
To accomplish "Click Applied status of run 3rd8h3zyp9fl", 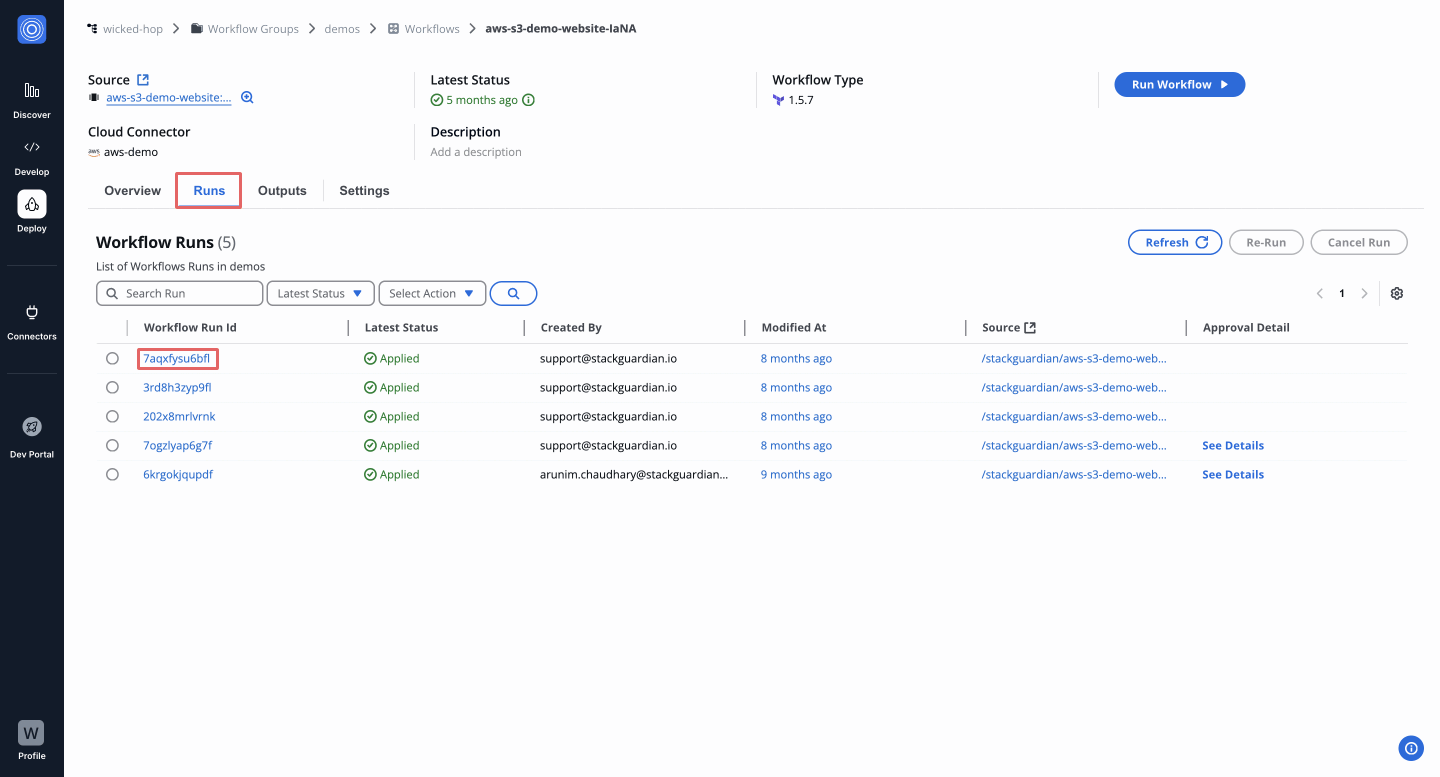I will (392, 387).
